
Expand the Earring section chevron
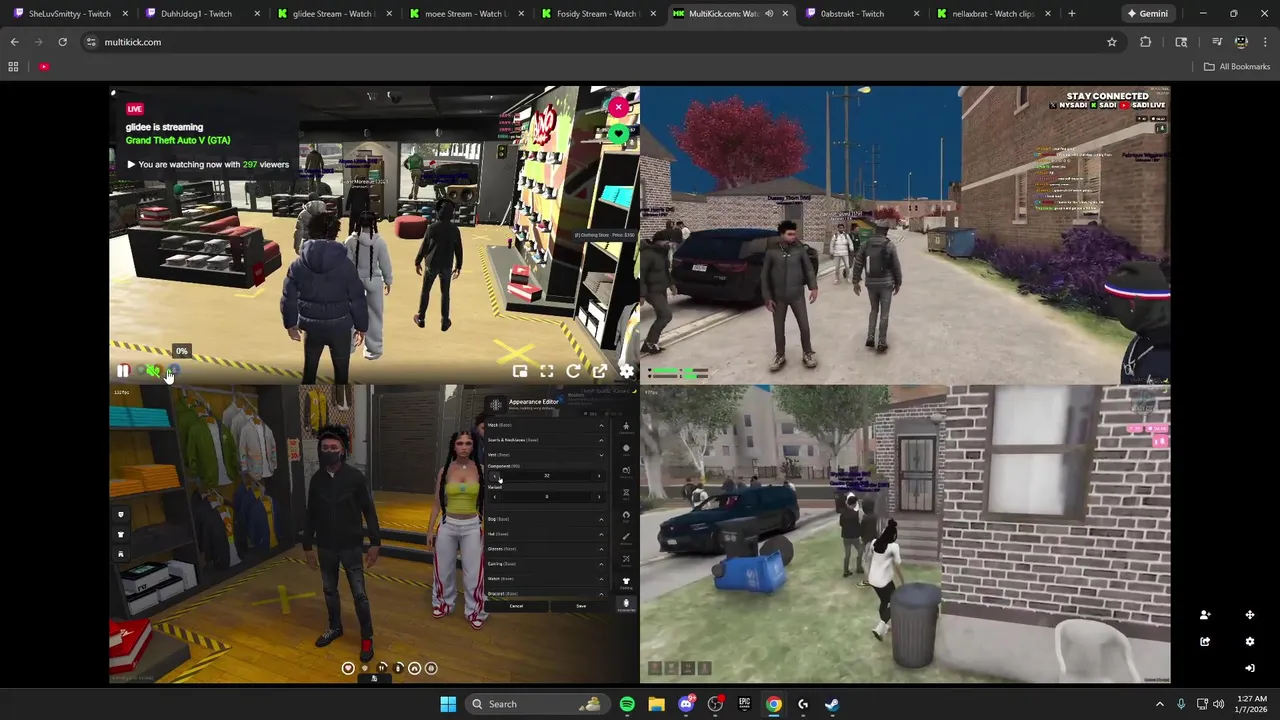point(601,564)
